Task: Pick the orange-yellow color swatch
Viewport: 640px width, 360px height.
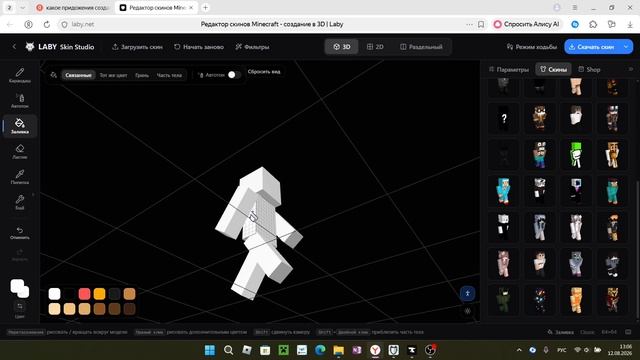Action: [x=100, y=293]
